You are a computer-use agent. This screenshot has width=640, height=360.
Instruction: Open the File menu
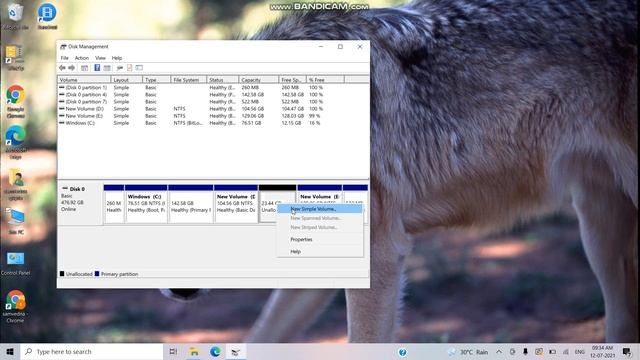64,58
